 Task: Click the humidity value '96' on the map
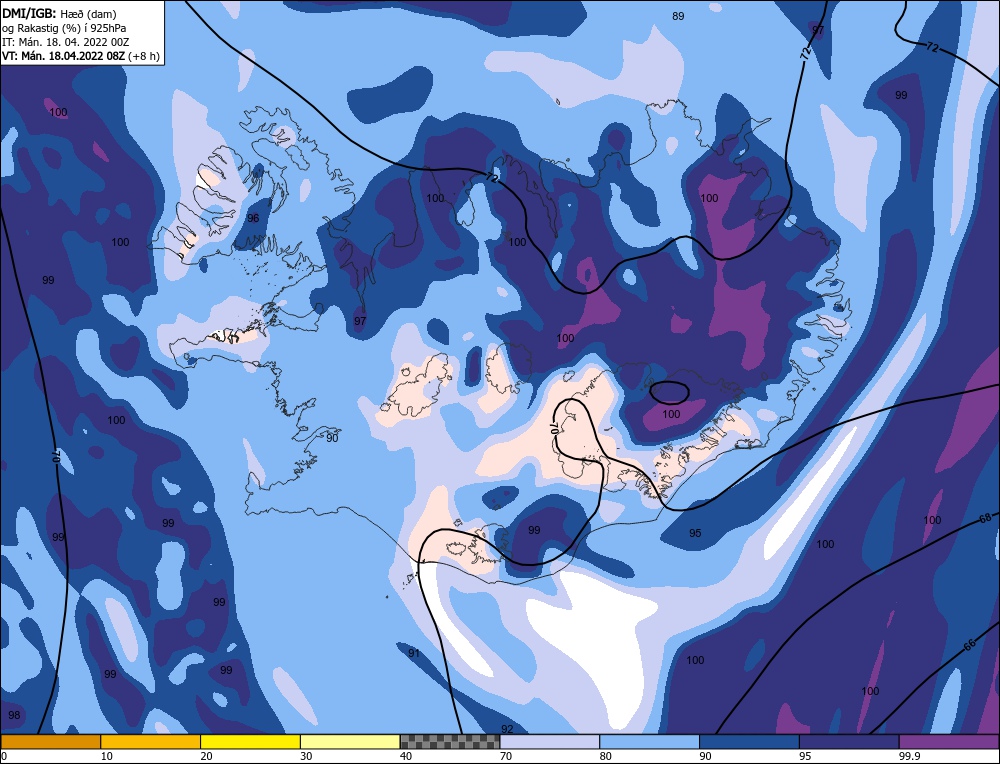point(253,218)
